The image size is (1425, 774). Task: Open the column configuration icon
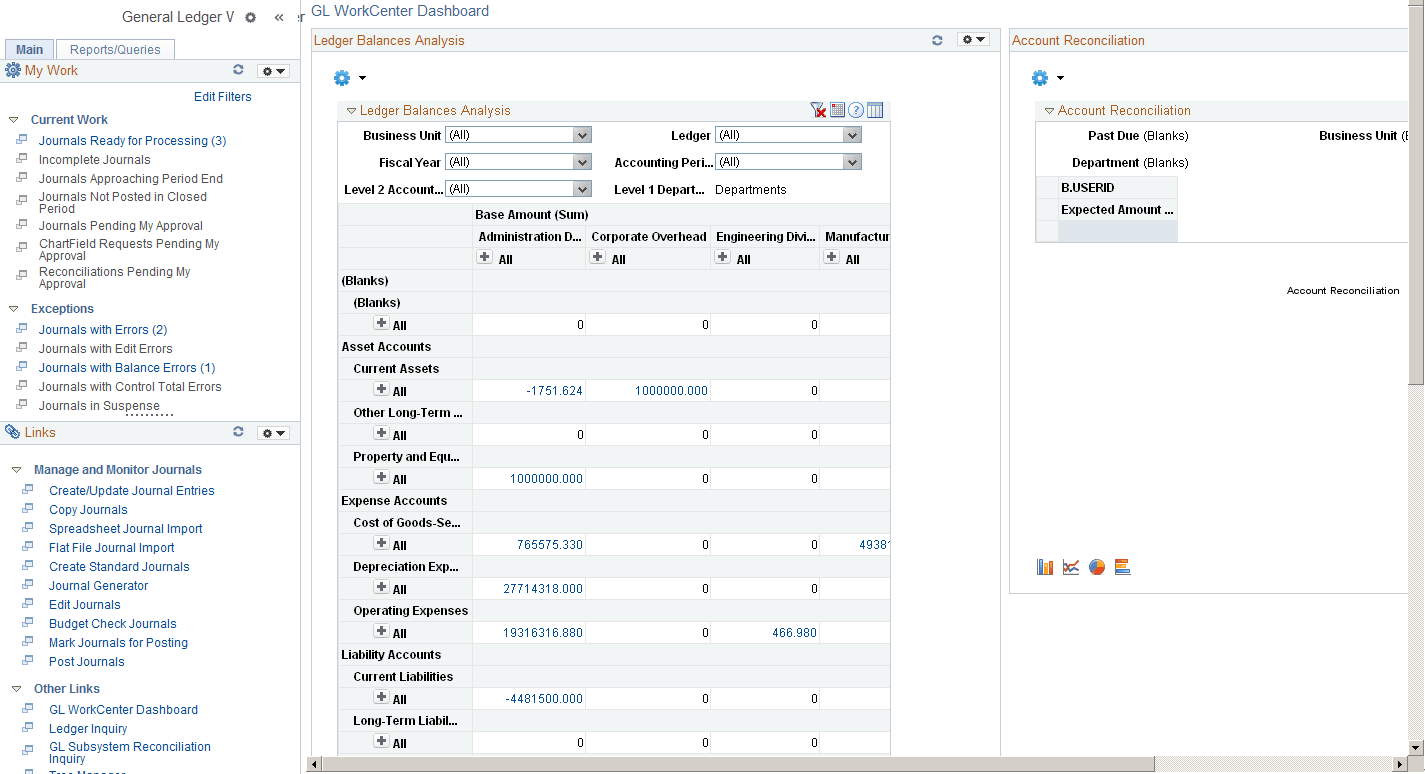click(875, 110)
